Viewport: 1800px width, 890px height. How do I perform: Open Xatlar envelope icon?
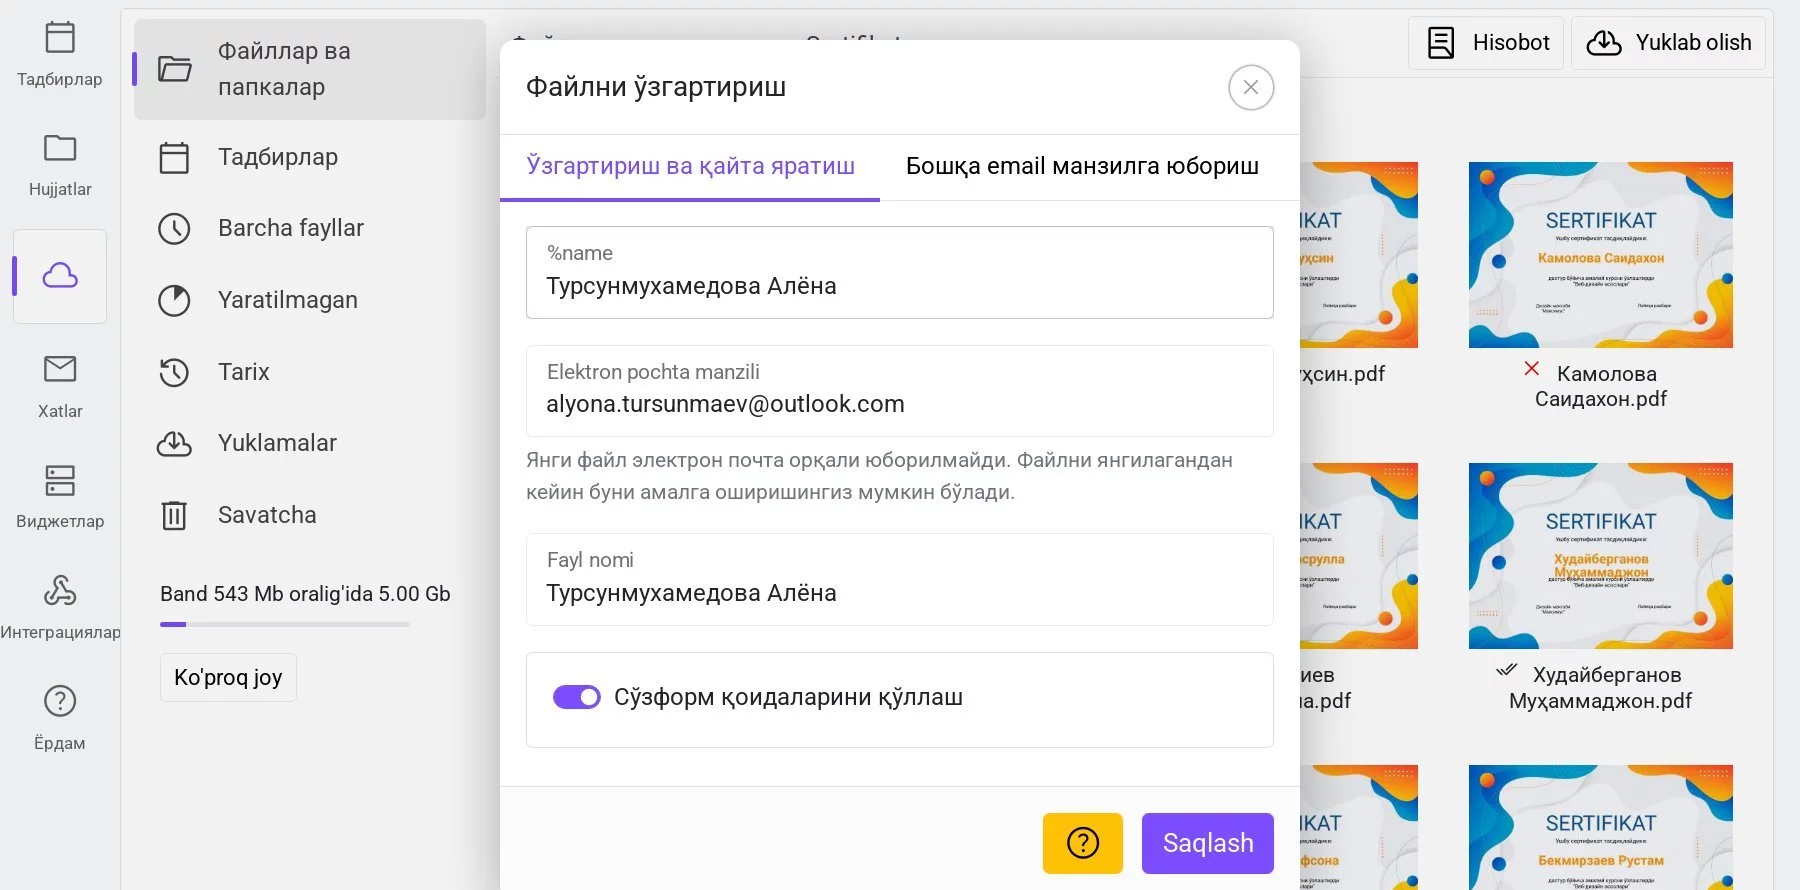[x=60, y=369]
